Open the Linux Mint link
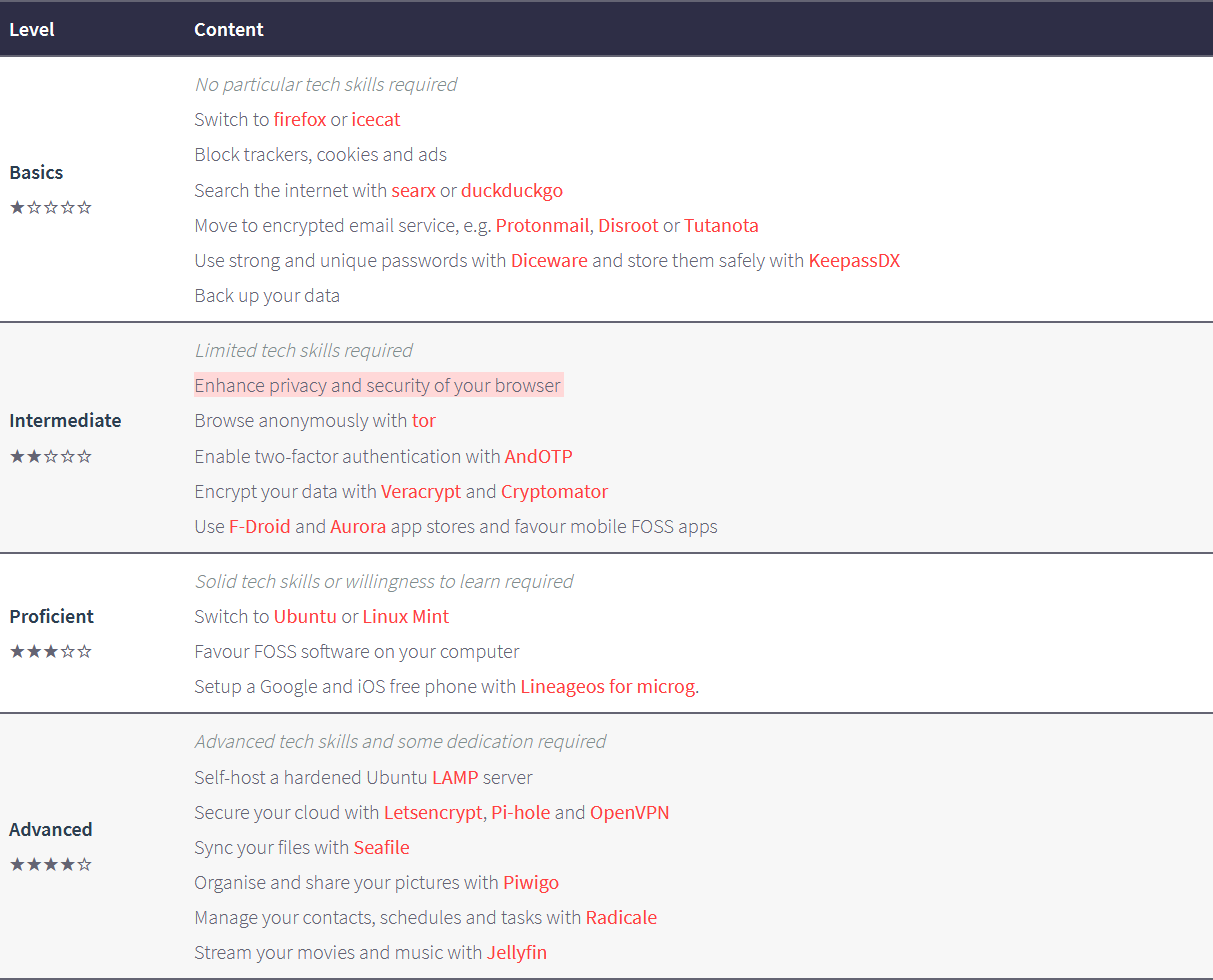The height and width of the screenshot is (980, 1213). pos(406,616)
